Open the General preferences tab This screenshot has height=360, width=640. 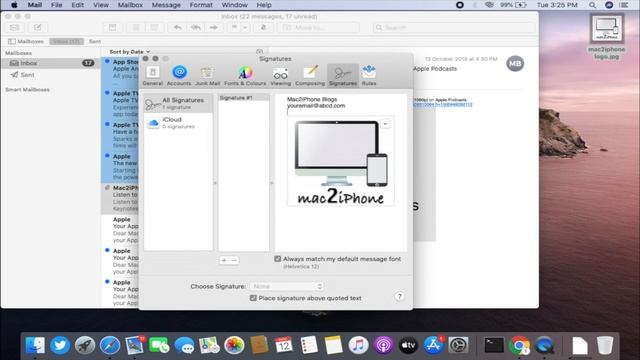click(153, 76)
